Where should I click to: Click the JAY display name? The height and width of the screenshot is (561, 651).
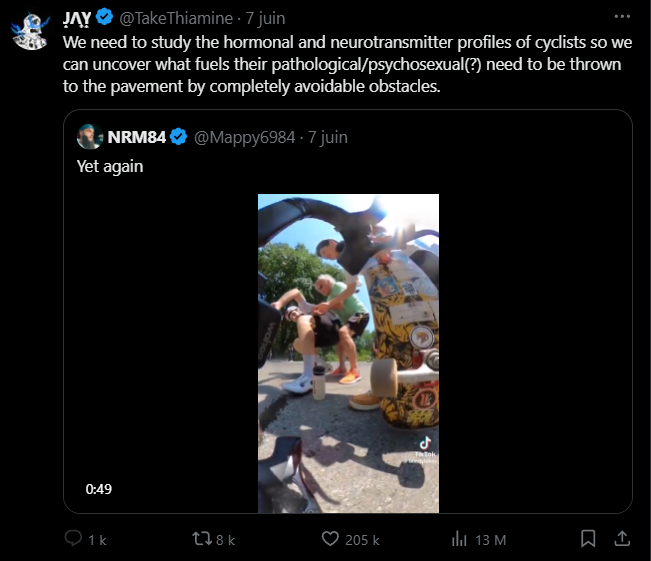click(77, 18)
